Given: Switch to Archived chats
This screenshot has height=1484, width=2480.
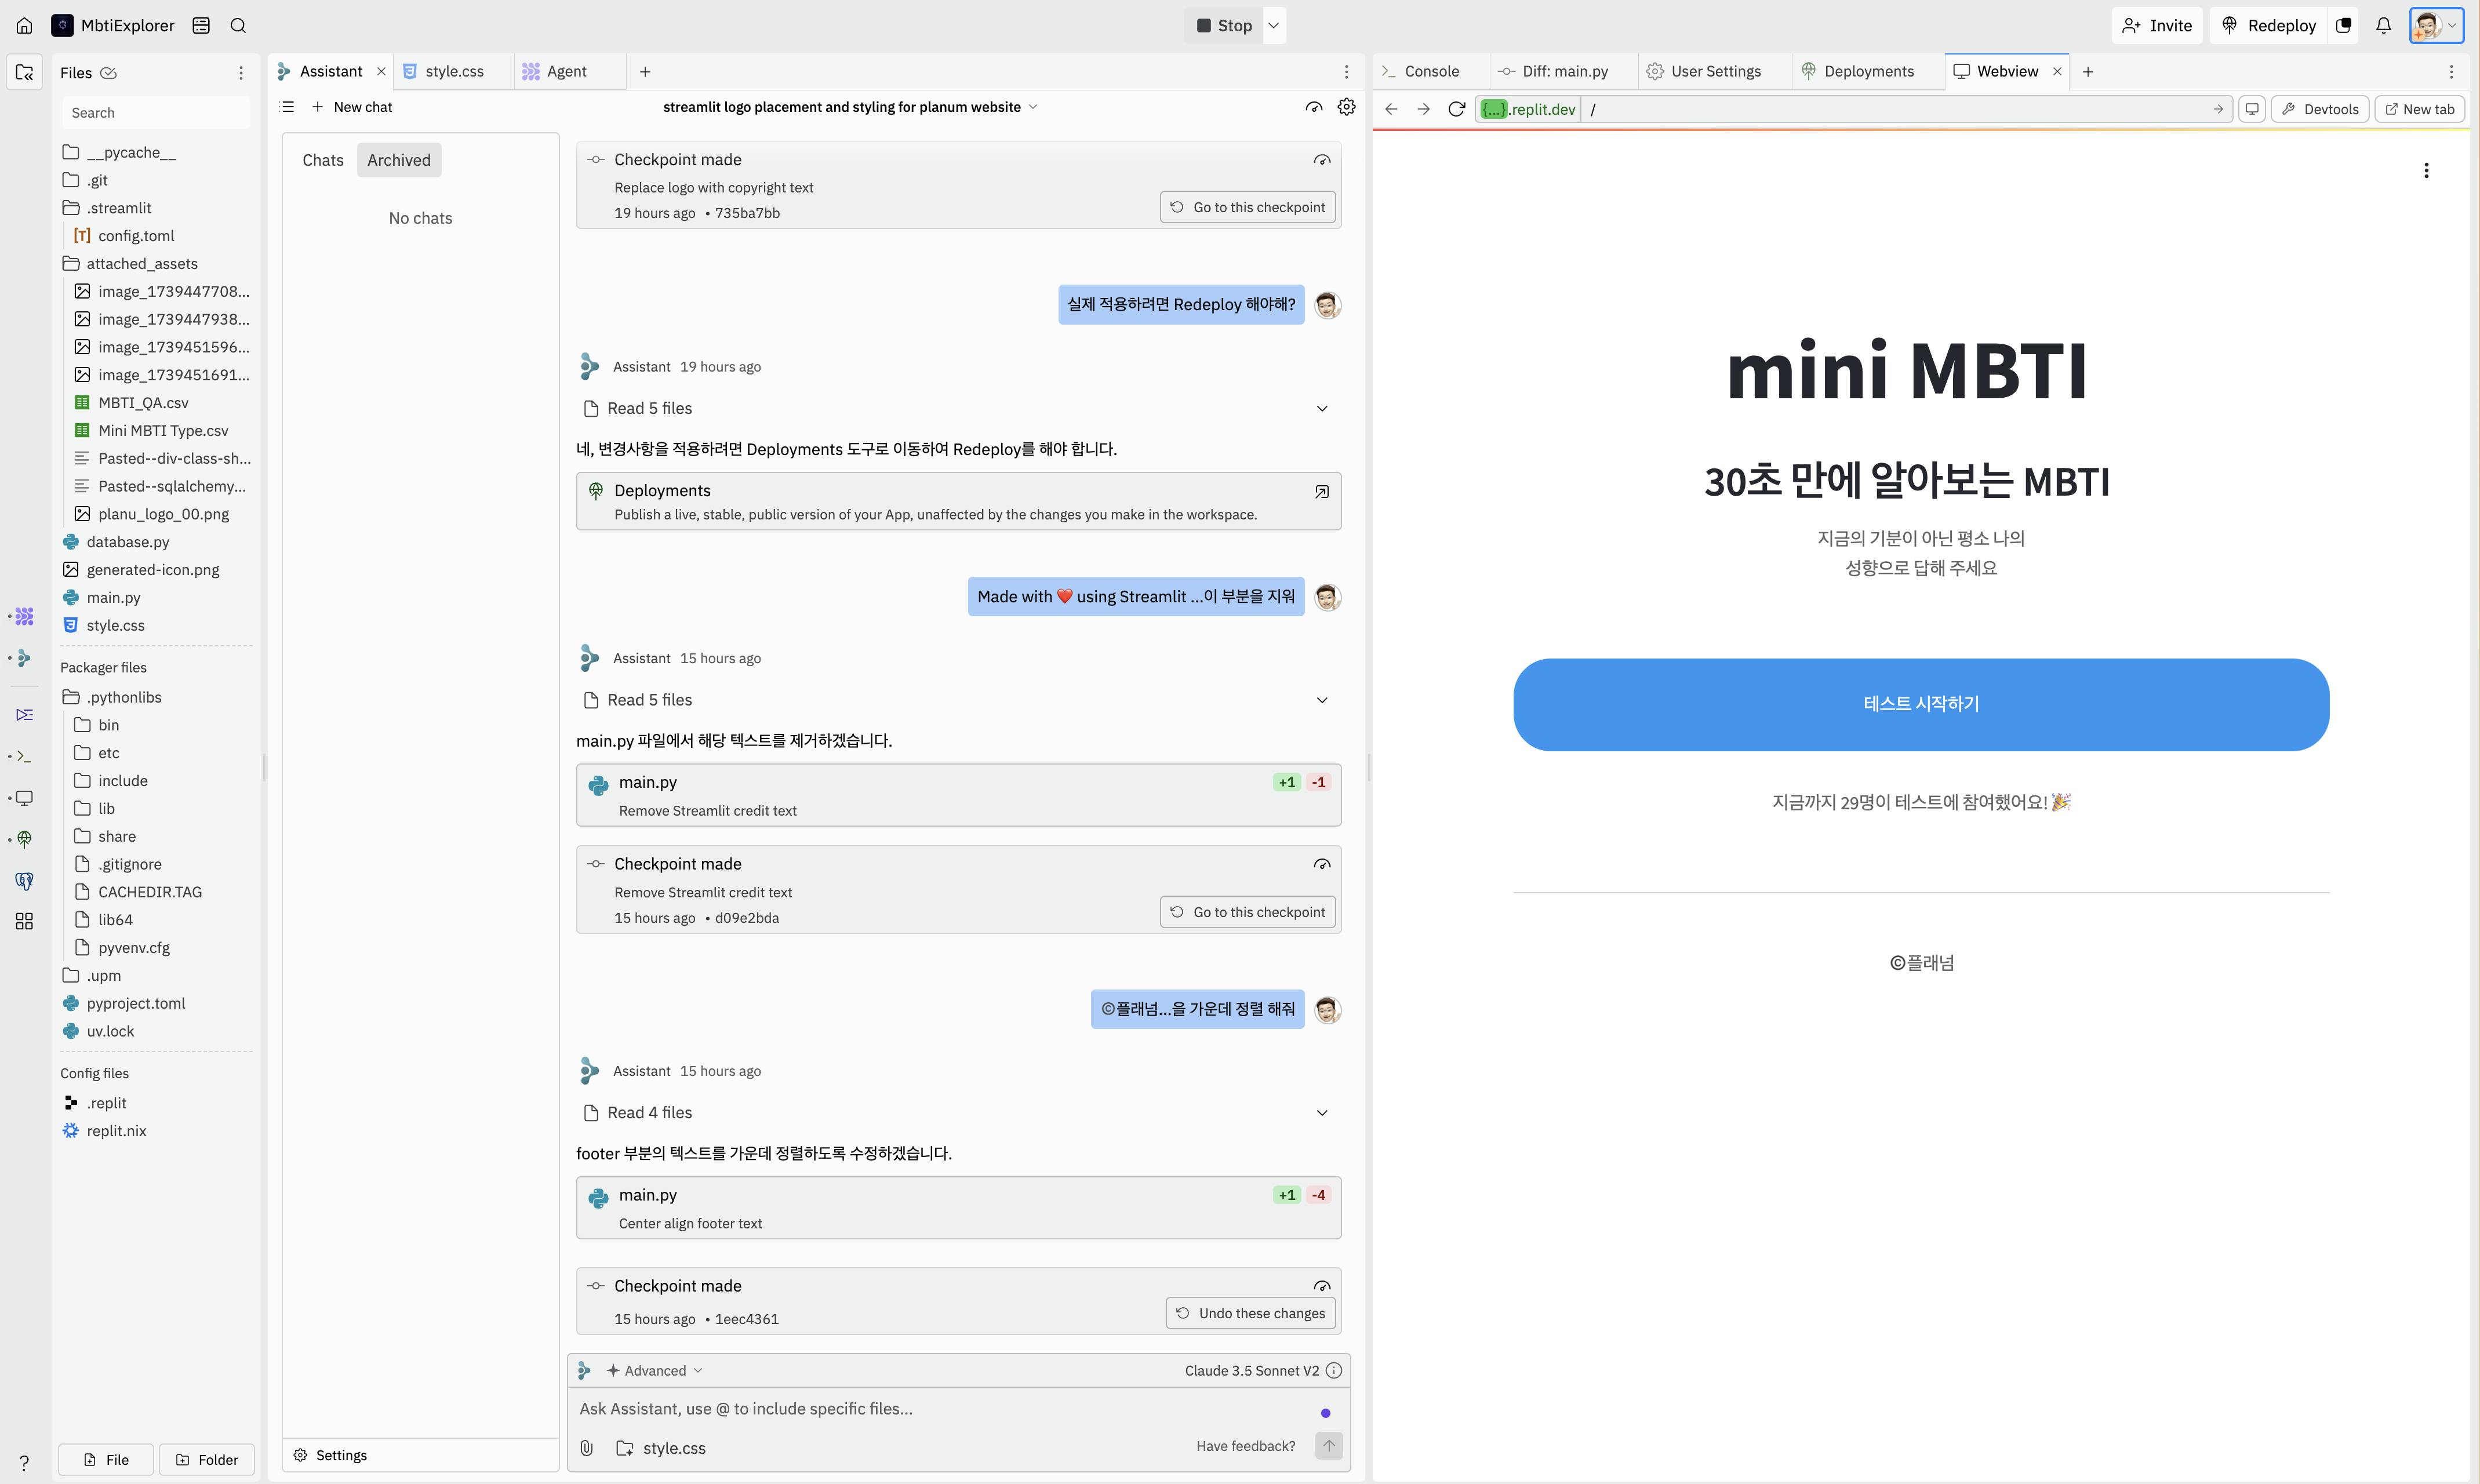Looking at the screenshot, I should tap(398, 160).
